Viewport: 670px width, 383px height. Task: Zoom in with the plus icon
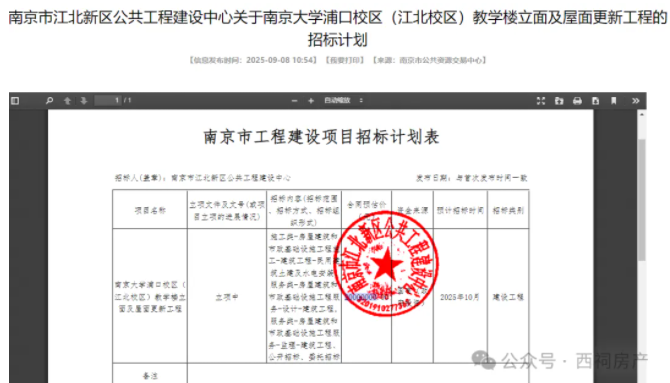pyautogui.click(x=311, y=101)
